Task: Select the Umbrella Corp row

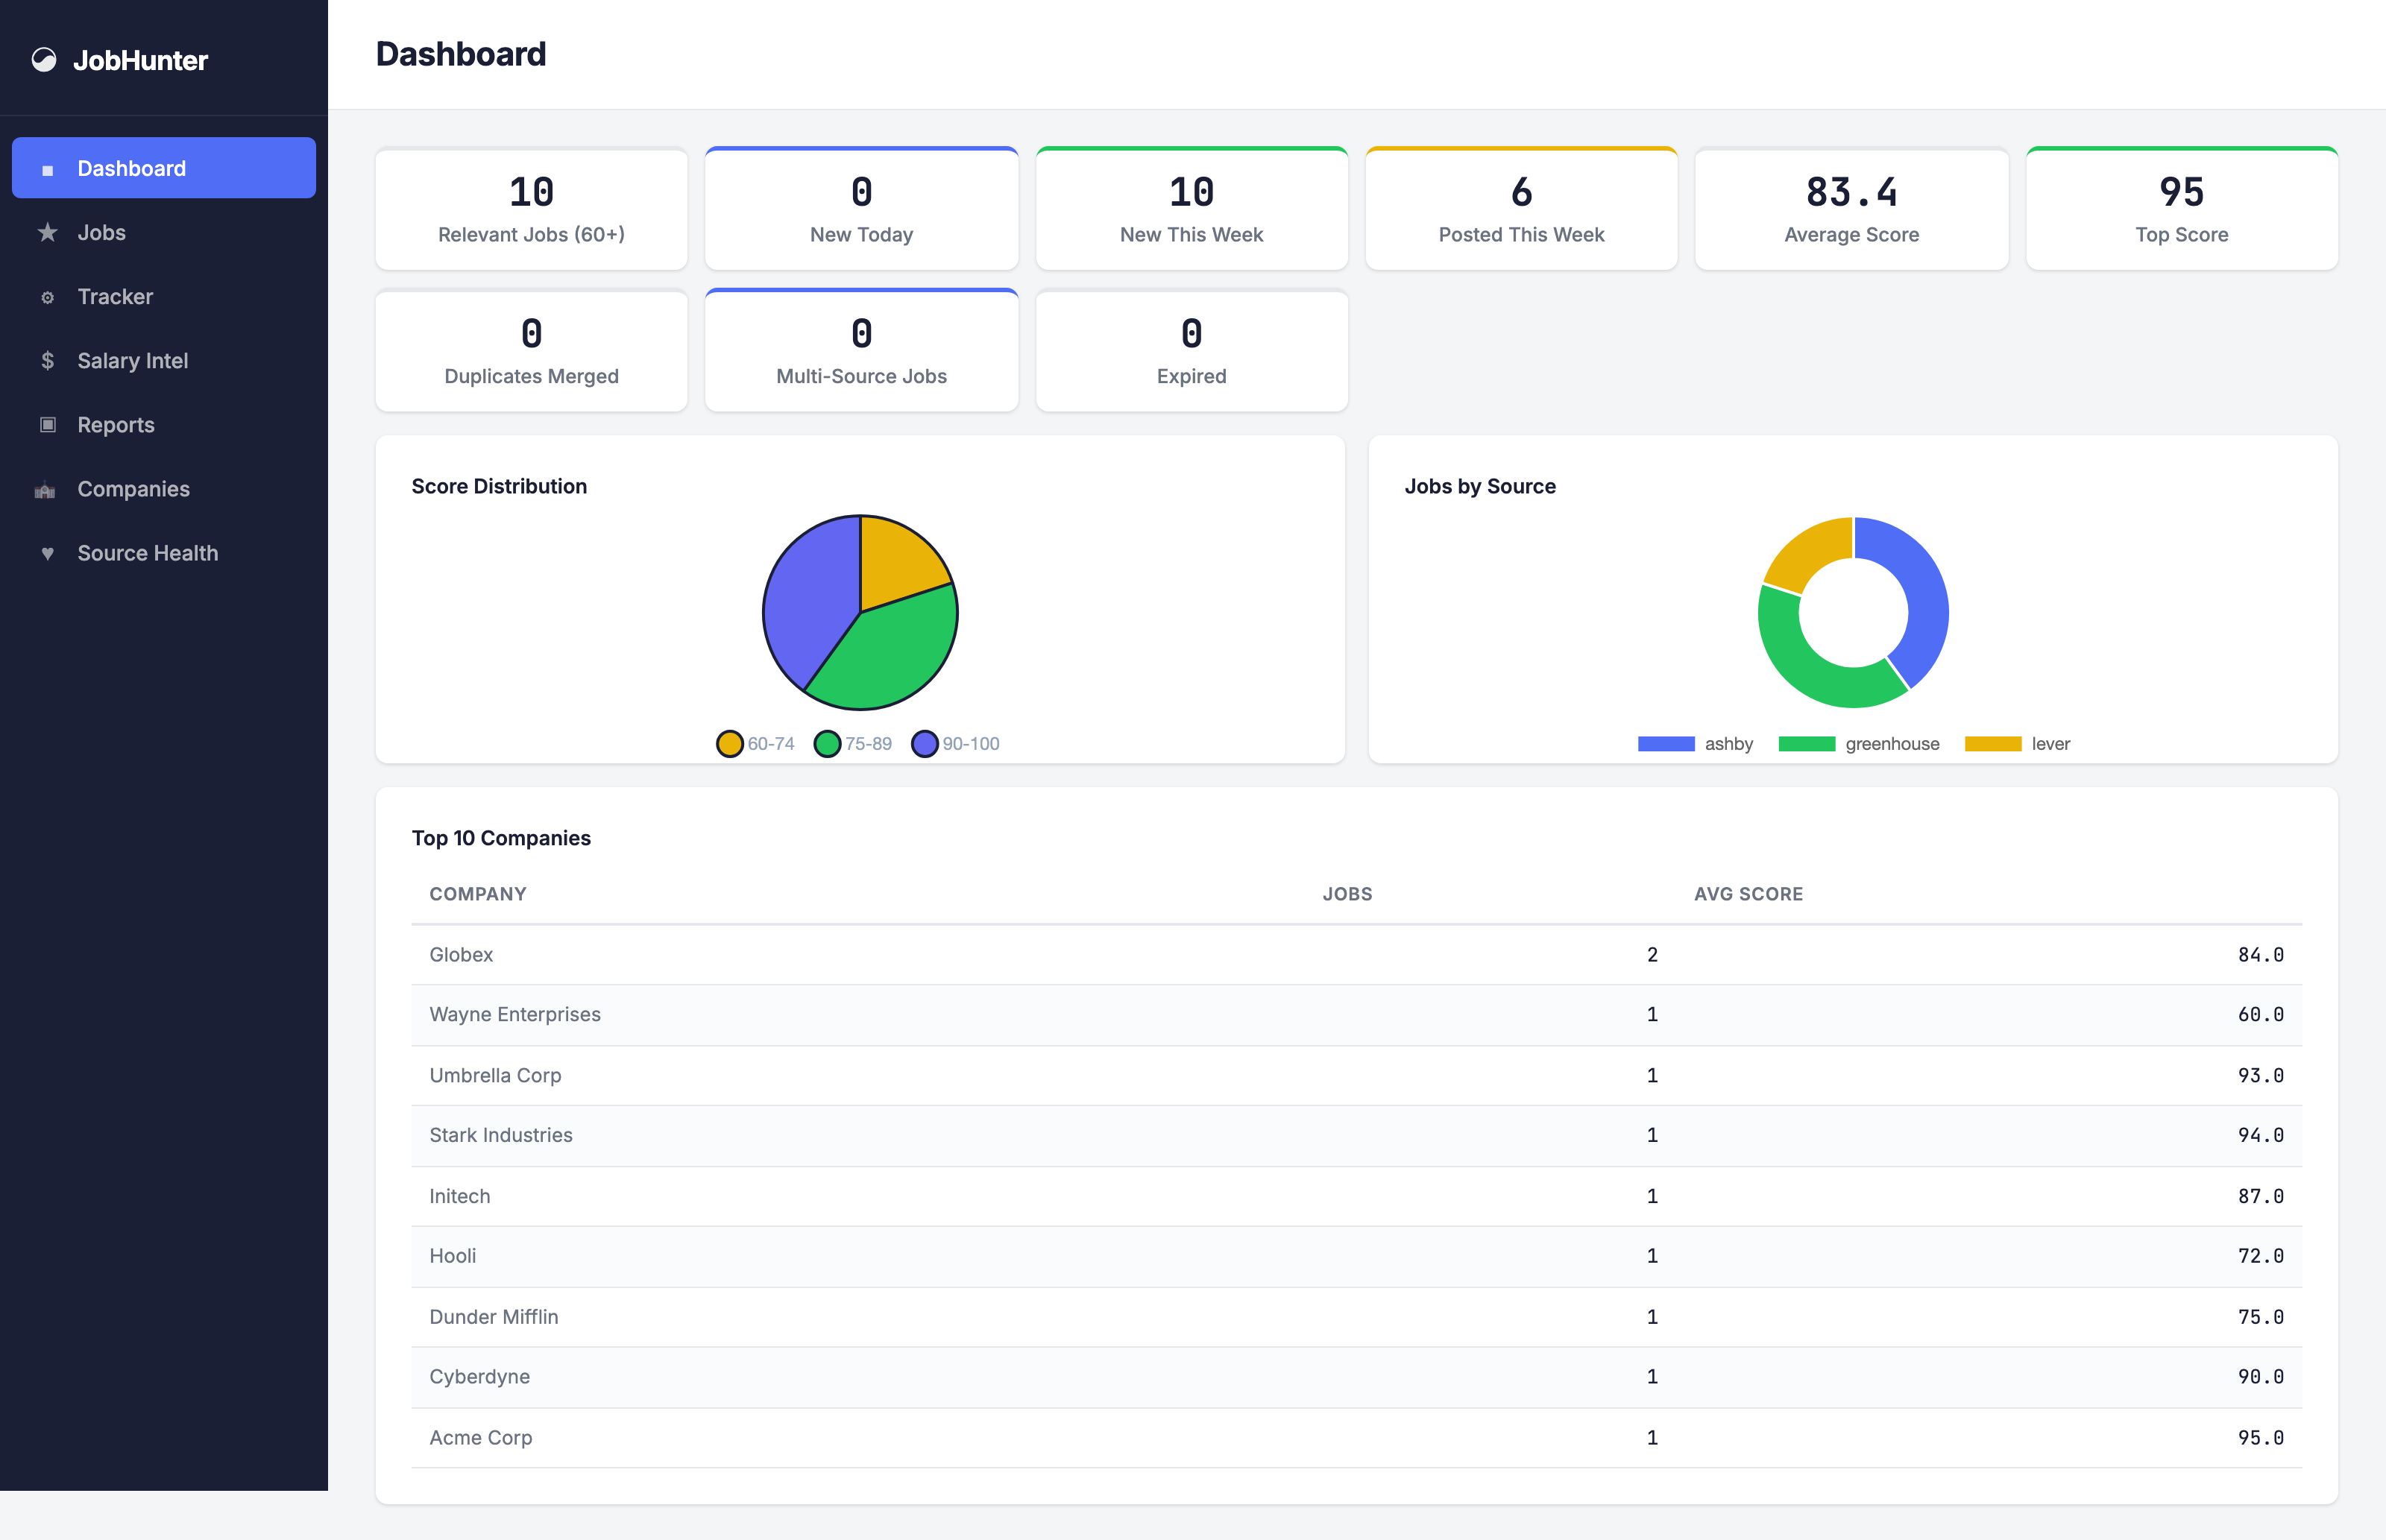Action: [x=1356, y=1076]
